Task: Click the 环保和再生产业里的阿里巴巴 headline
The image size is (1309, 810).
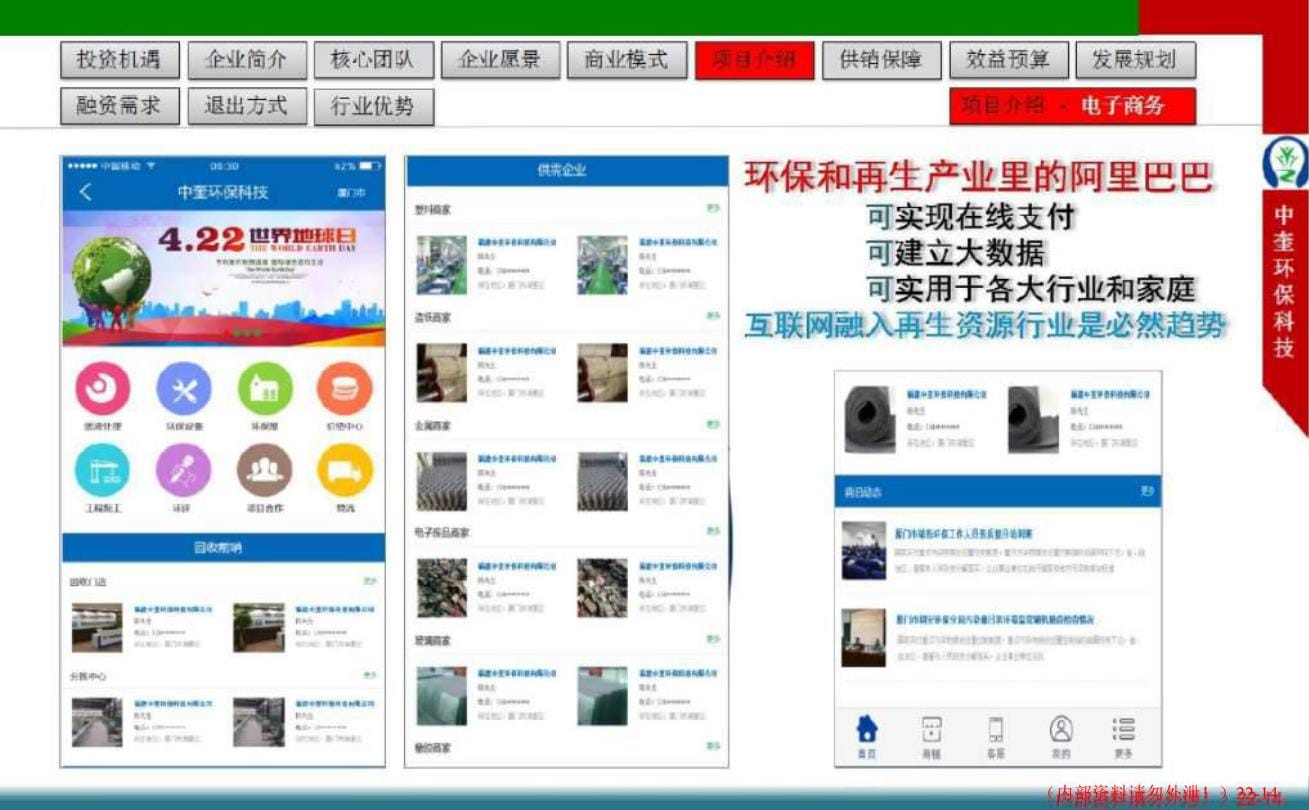Action: pos(979,178)
